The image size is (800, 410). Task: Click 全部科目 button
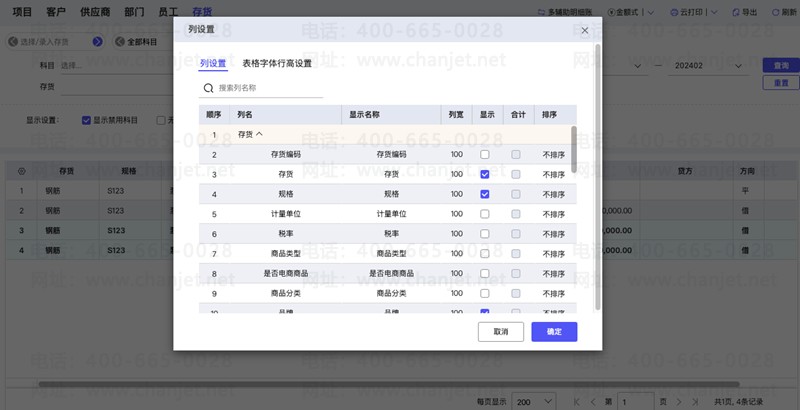[x=142, y=42]
